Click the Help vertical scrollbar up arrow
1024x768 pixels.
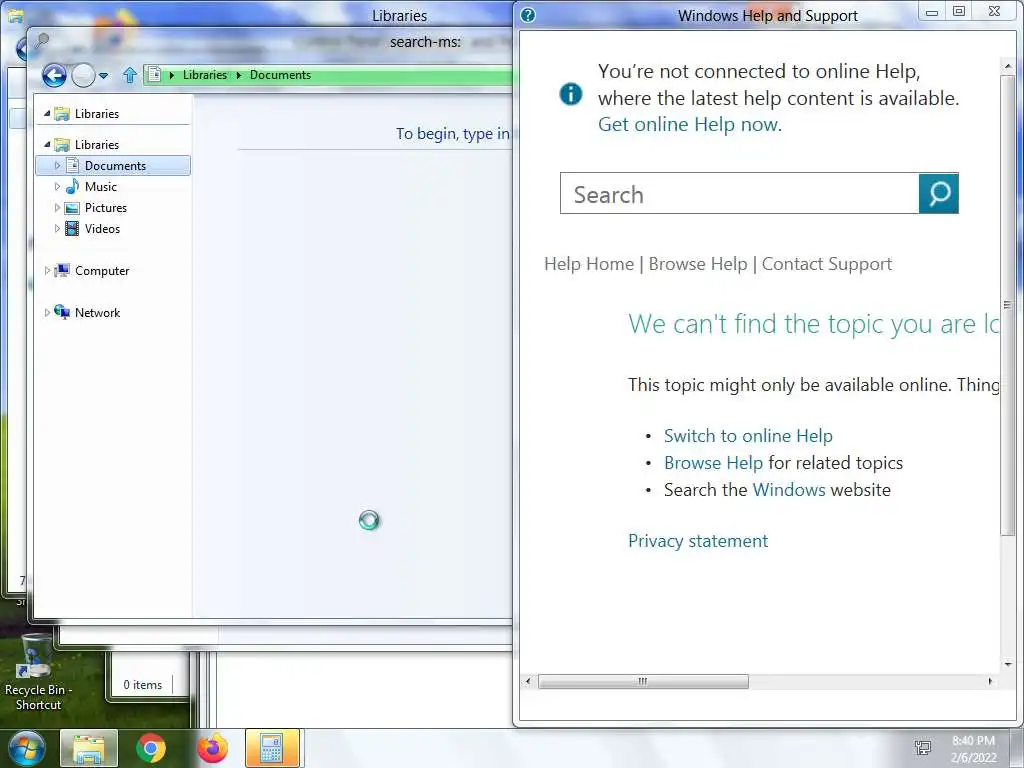coord(1008,66)
